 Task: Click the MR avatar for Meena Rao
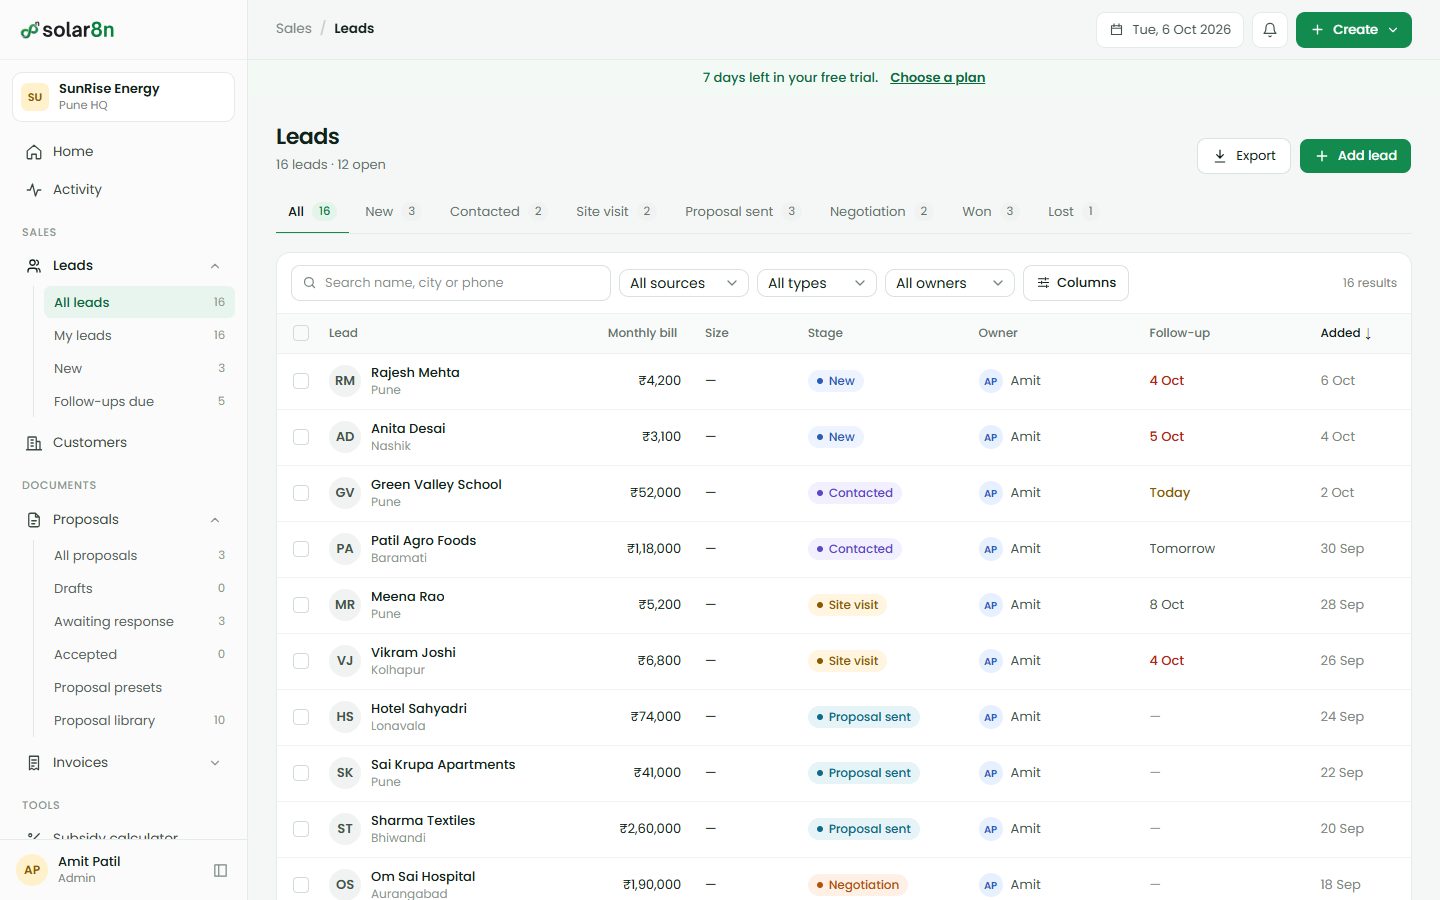click(x=345, y=605)
